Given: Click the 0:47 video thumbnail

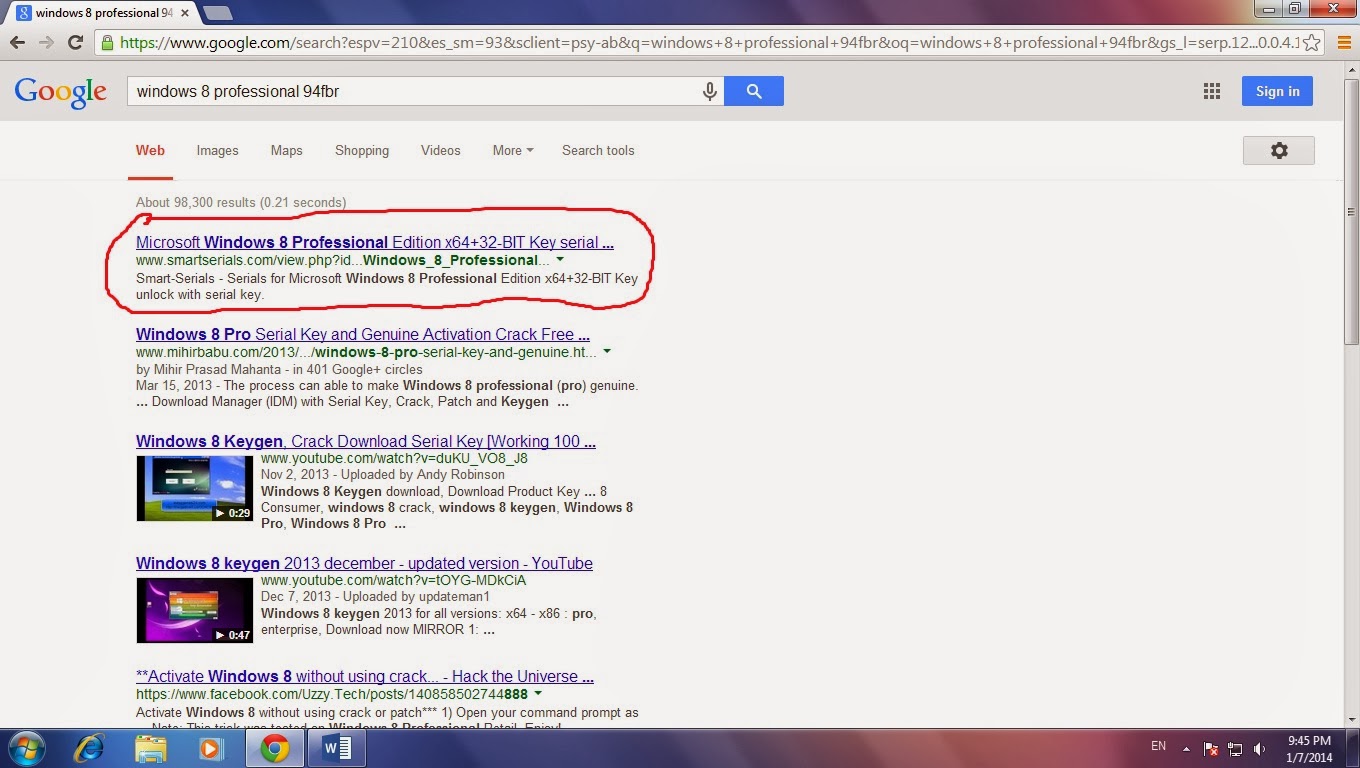Looking at the screenshot, I should [x=195, y=610].
